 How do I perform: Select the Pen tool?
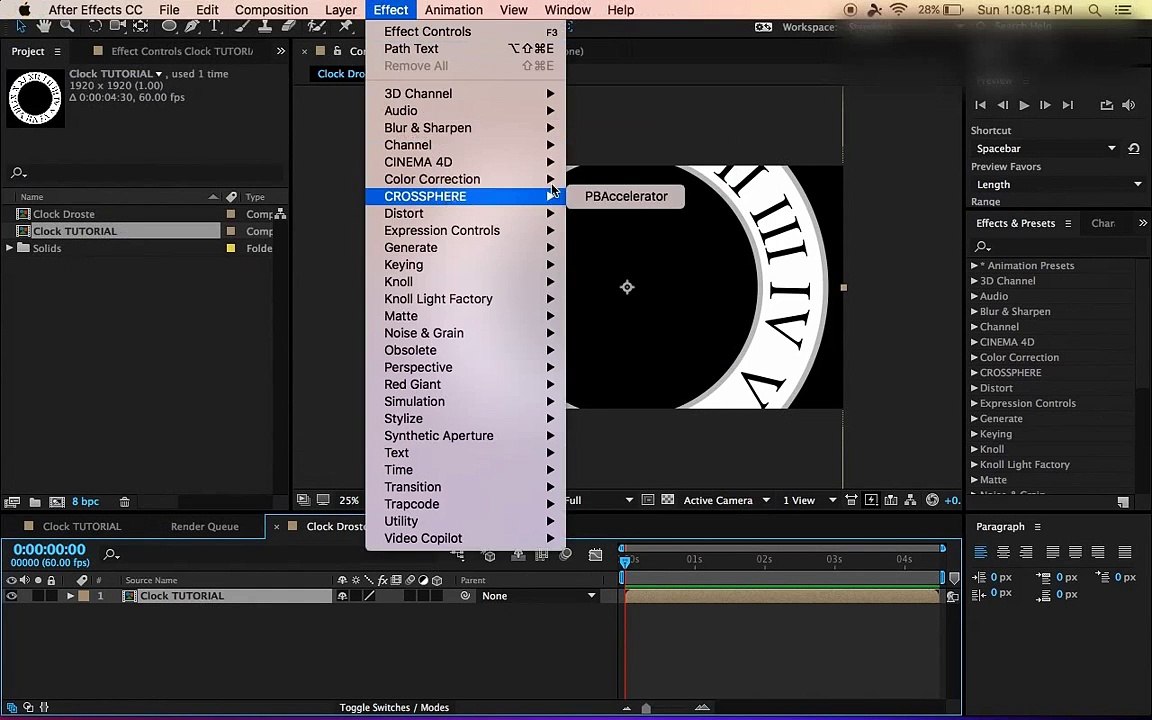click(x=192, y=26)
